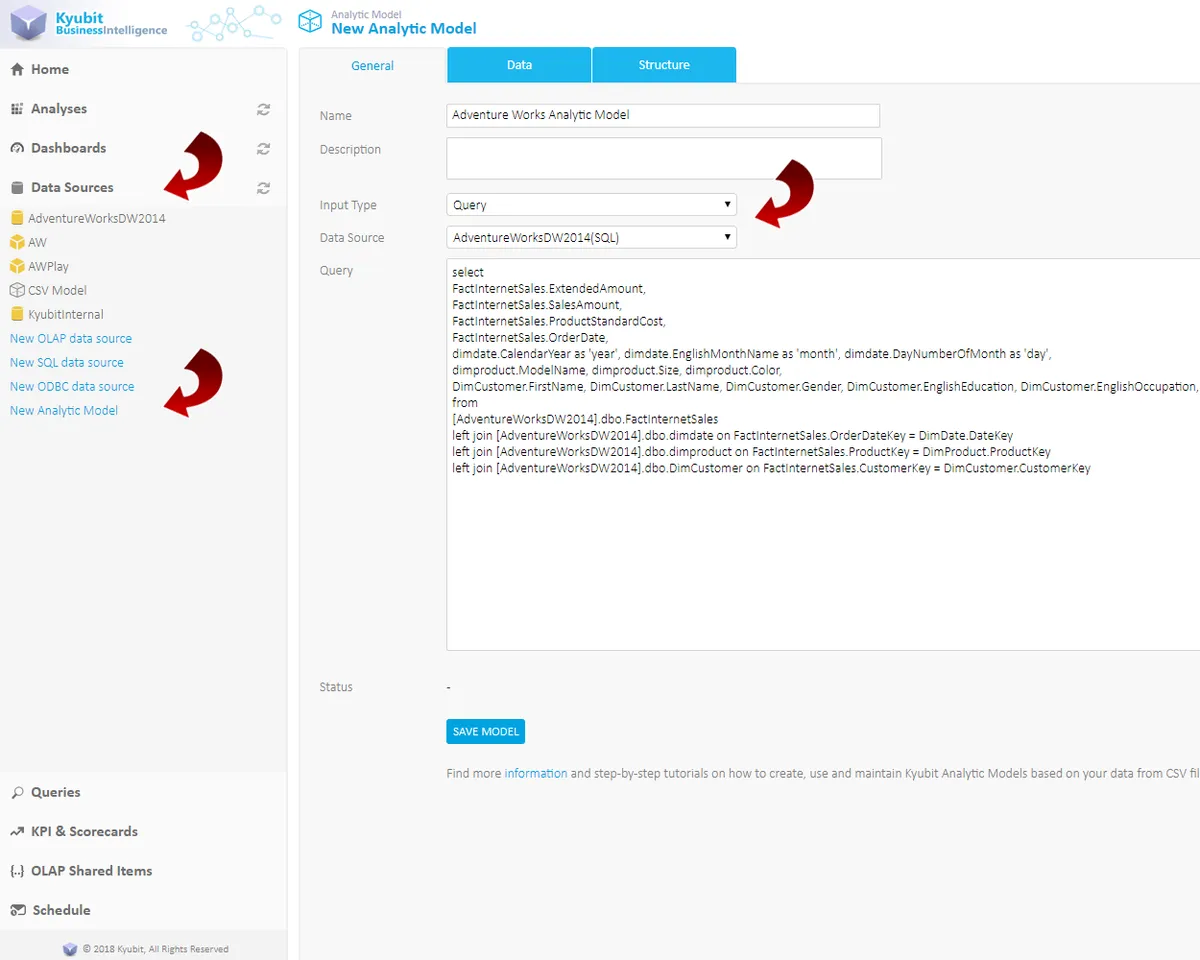This screenshot has width=1200, height=960.
Task: Click the CSV Model cube icon
Action: click(17, 290)
